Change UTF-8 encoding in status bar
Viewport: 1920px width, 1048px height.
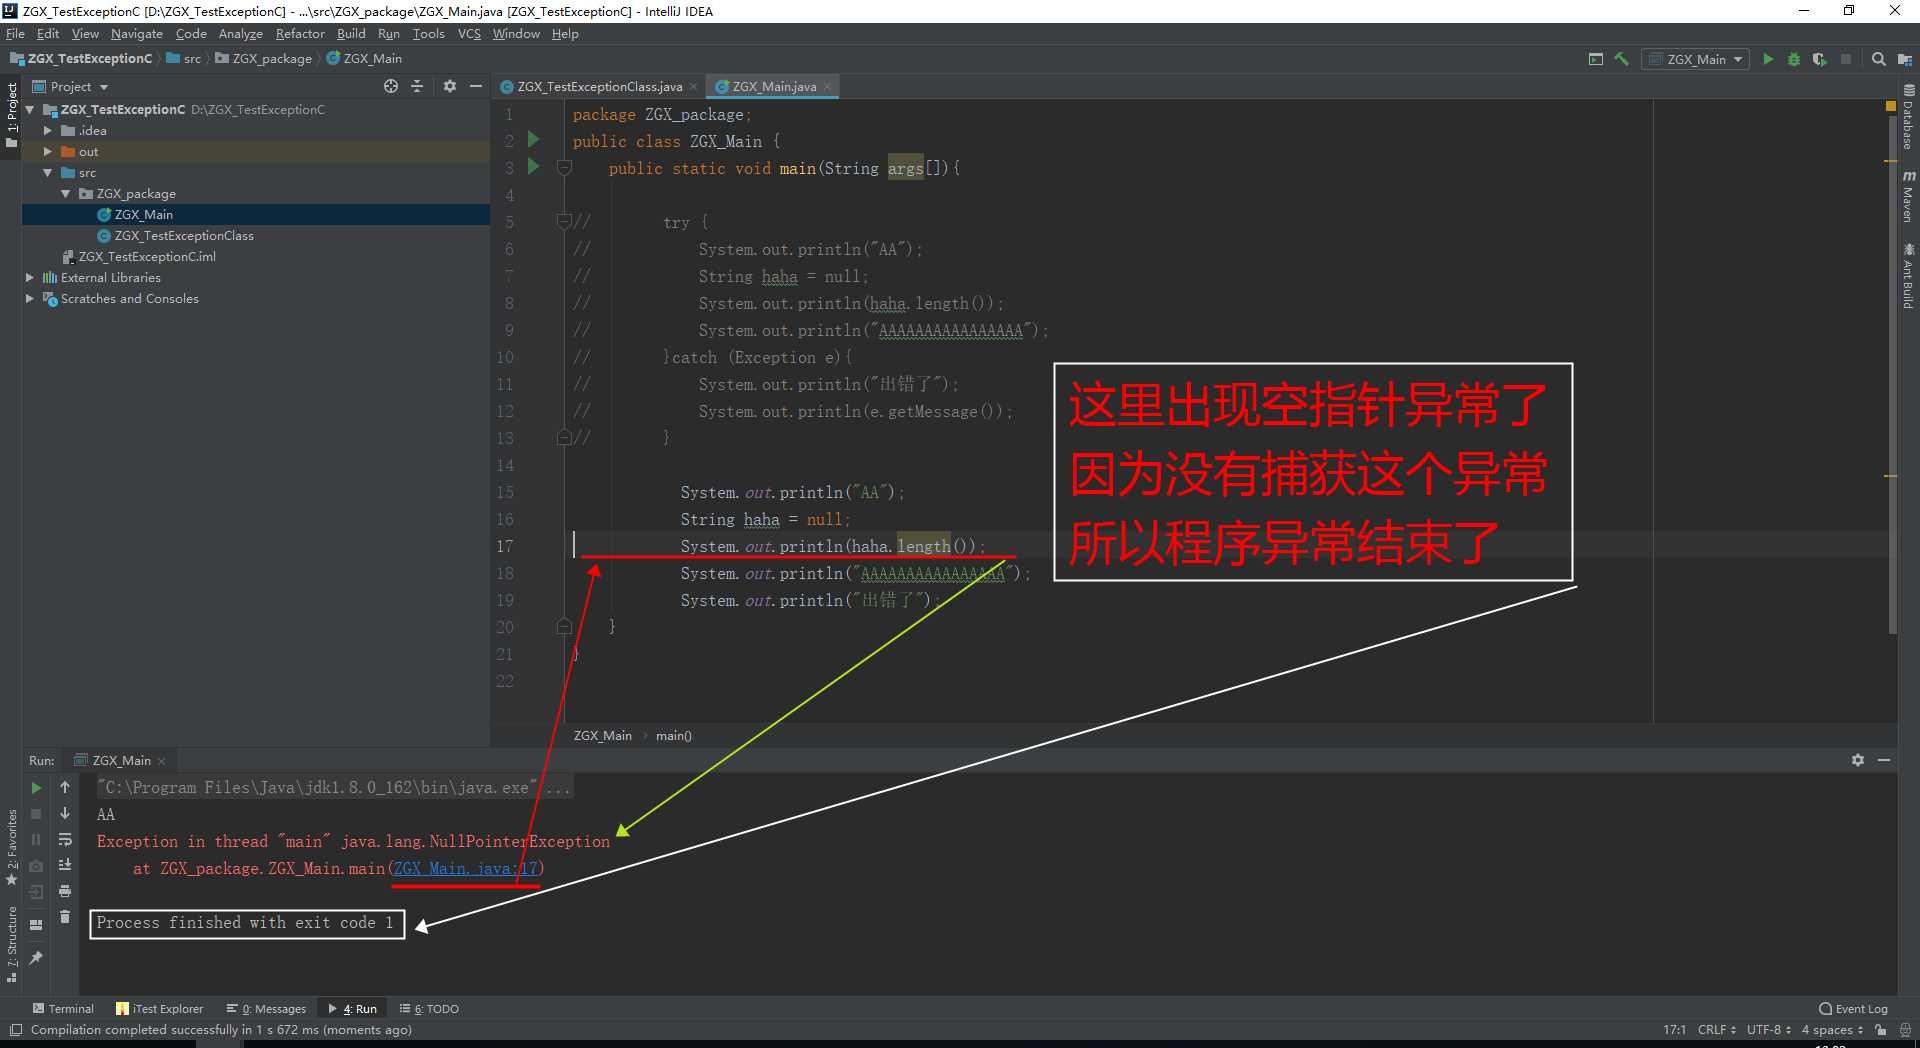(1769, 1030)
